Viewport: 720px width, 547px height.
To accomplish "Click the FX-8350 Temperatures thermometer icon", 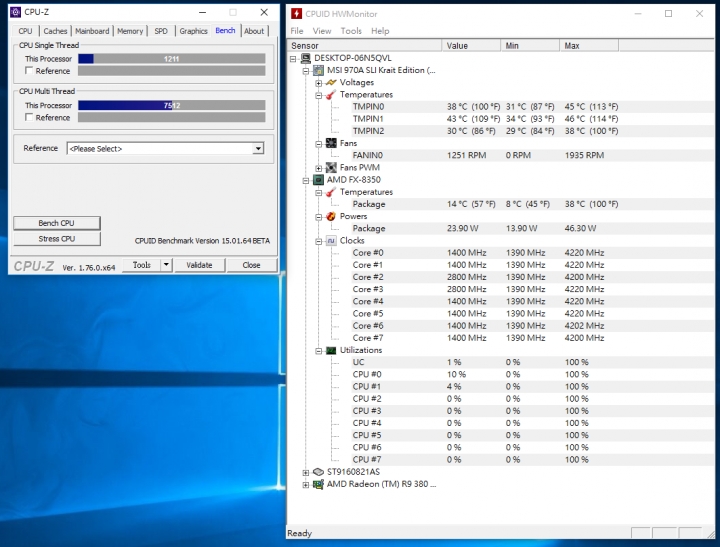I will (331, 192).
